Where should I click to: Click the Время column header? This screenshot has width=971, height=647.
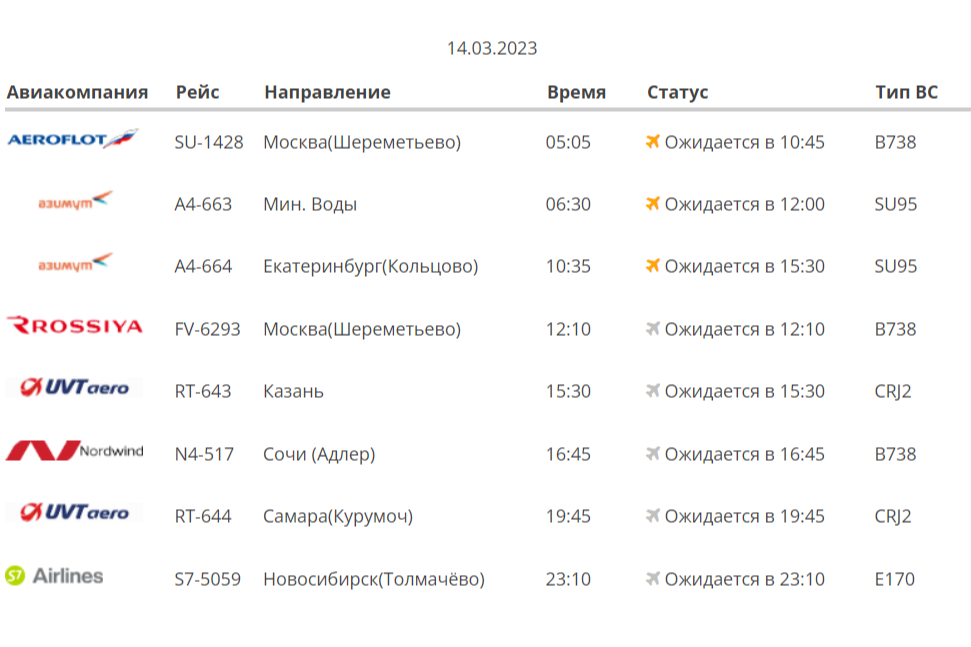(577, 92)
